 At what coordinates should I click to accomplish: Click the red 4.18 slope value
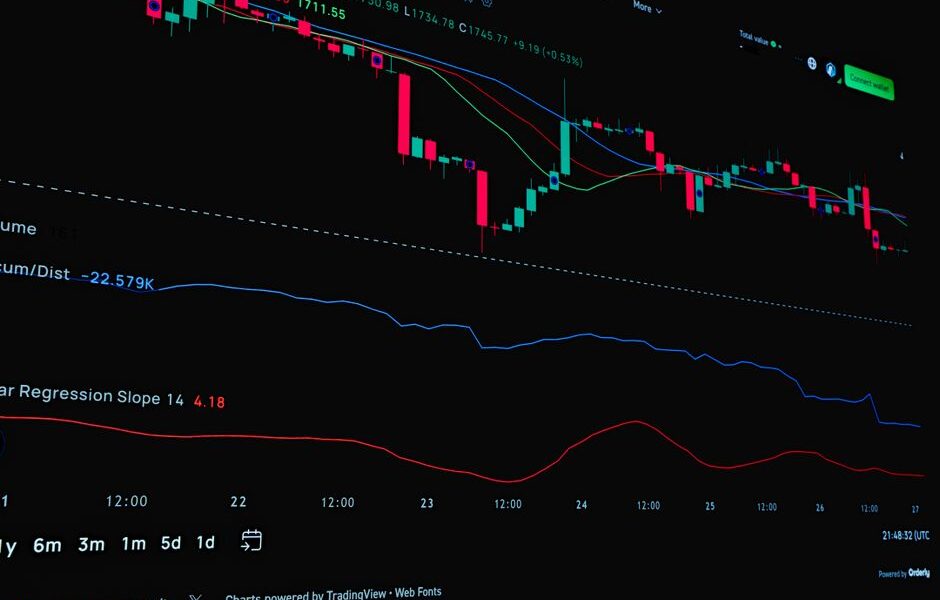pyautogui.click(x=209, y=401)
